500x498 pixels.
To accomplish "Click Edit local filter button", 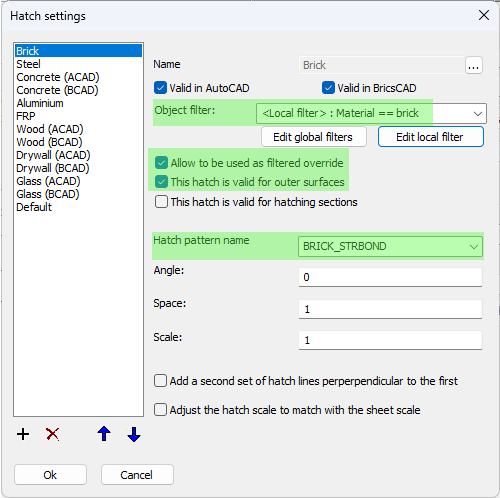I will pos(431,137).
